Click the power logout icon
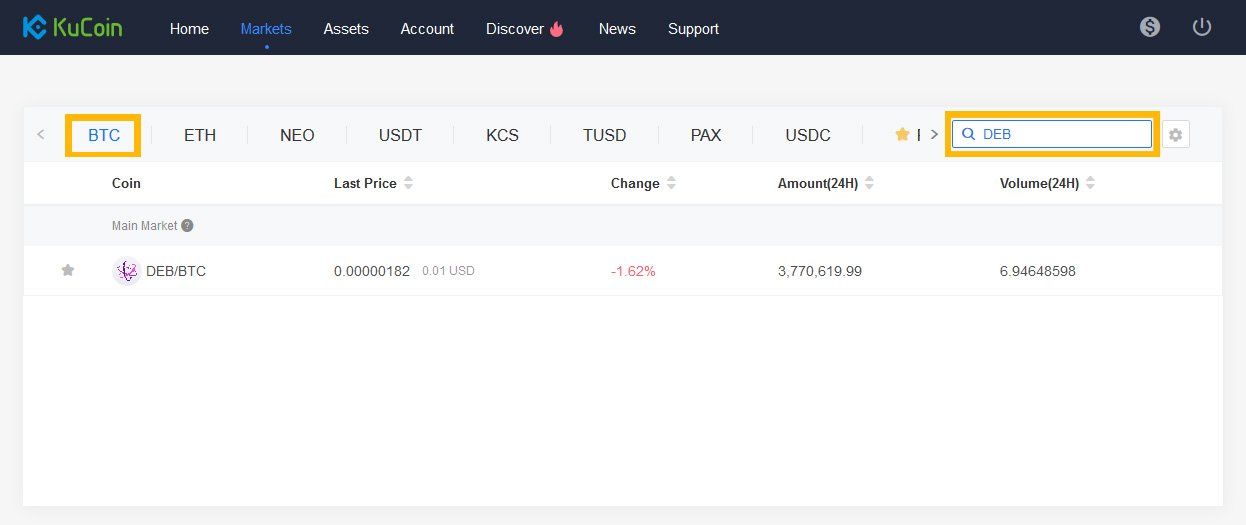The width and height of the screenshot is (1246, 525). coord(1202,27)
